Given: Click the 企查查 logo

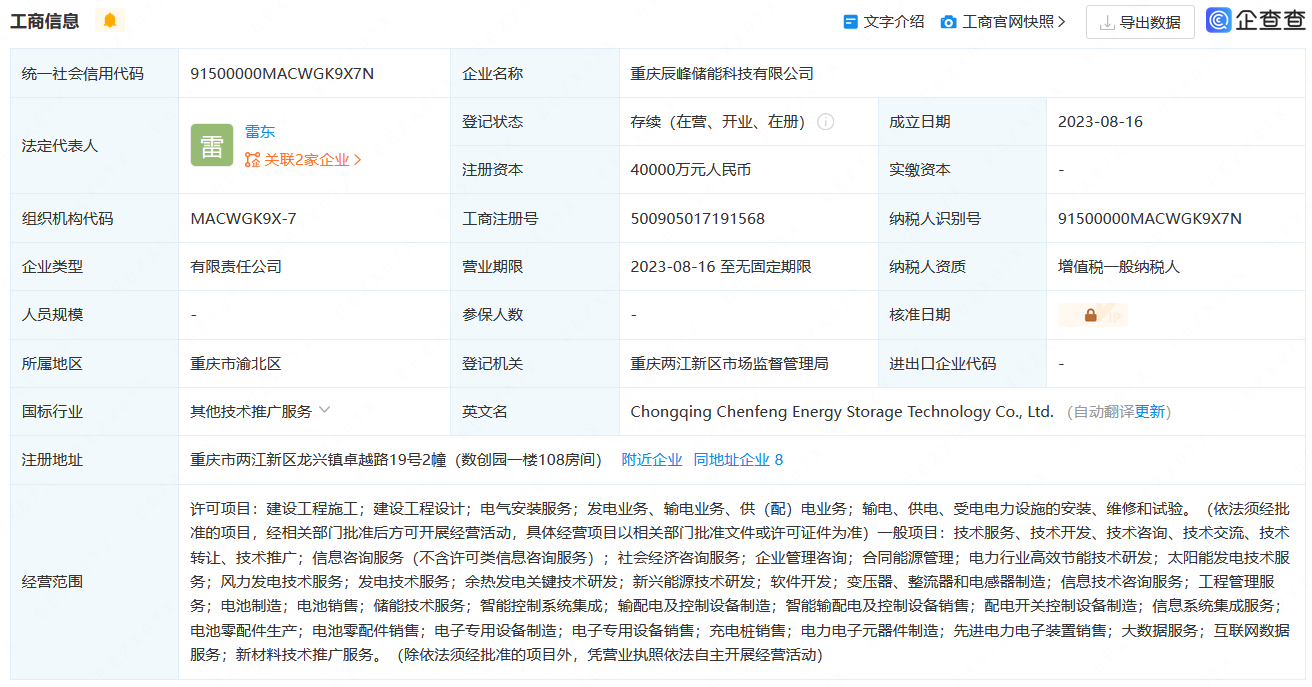Looking at the screenshot, I should (1255, 21).
